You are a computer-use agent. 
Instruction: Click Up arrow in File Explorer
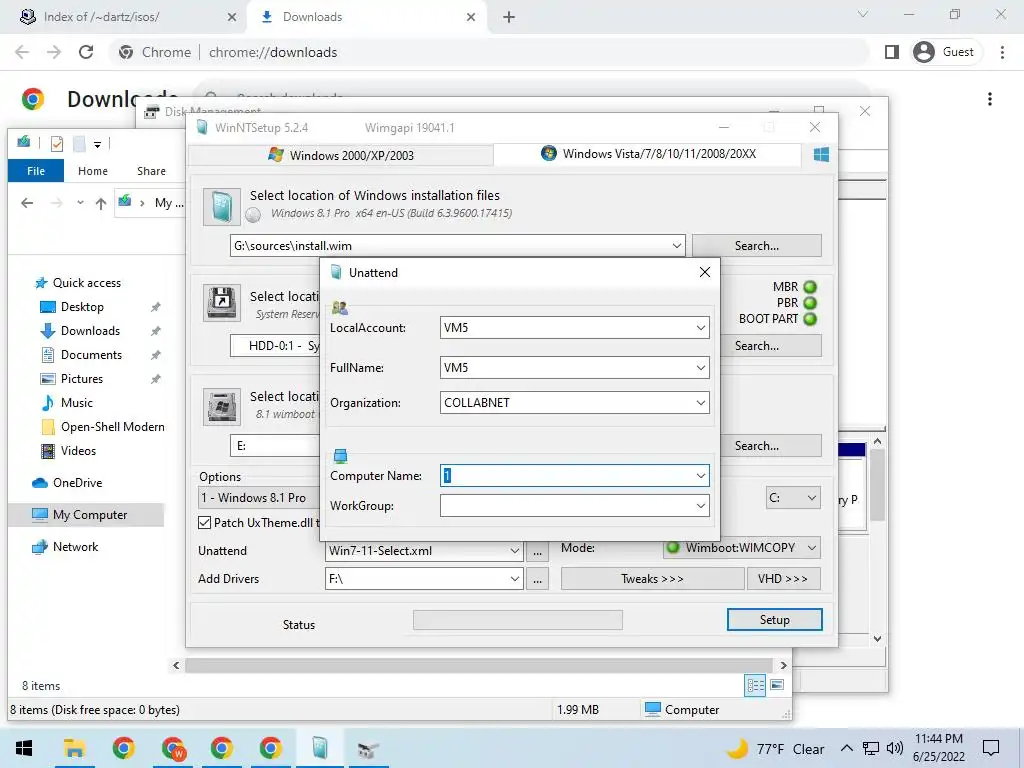[101, 204]
